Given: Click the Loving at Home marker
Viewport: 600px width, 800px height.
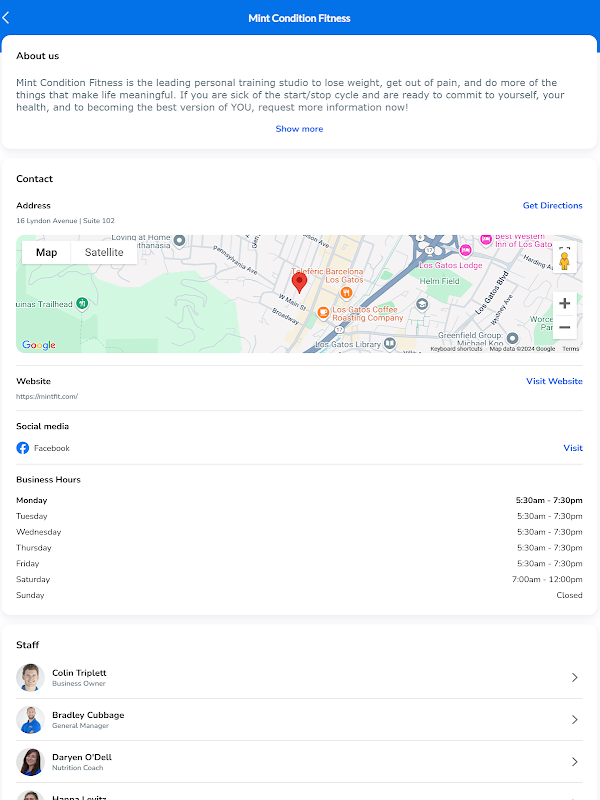Looking at the screenshot, I should tap(179, 240).
